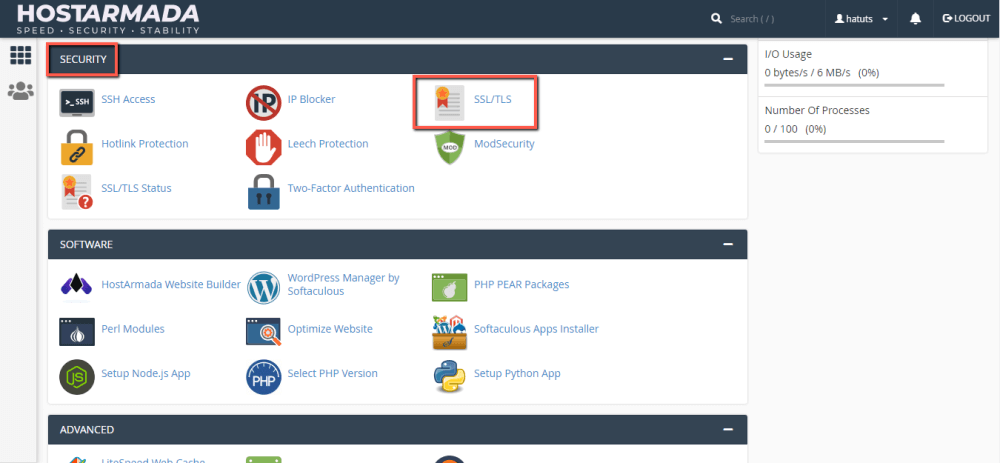Click the Number Of Processes progress bar
Image resolution: width=1000 pixels, height=463 pixels.
854,141
